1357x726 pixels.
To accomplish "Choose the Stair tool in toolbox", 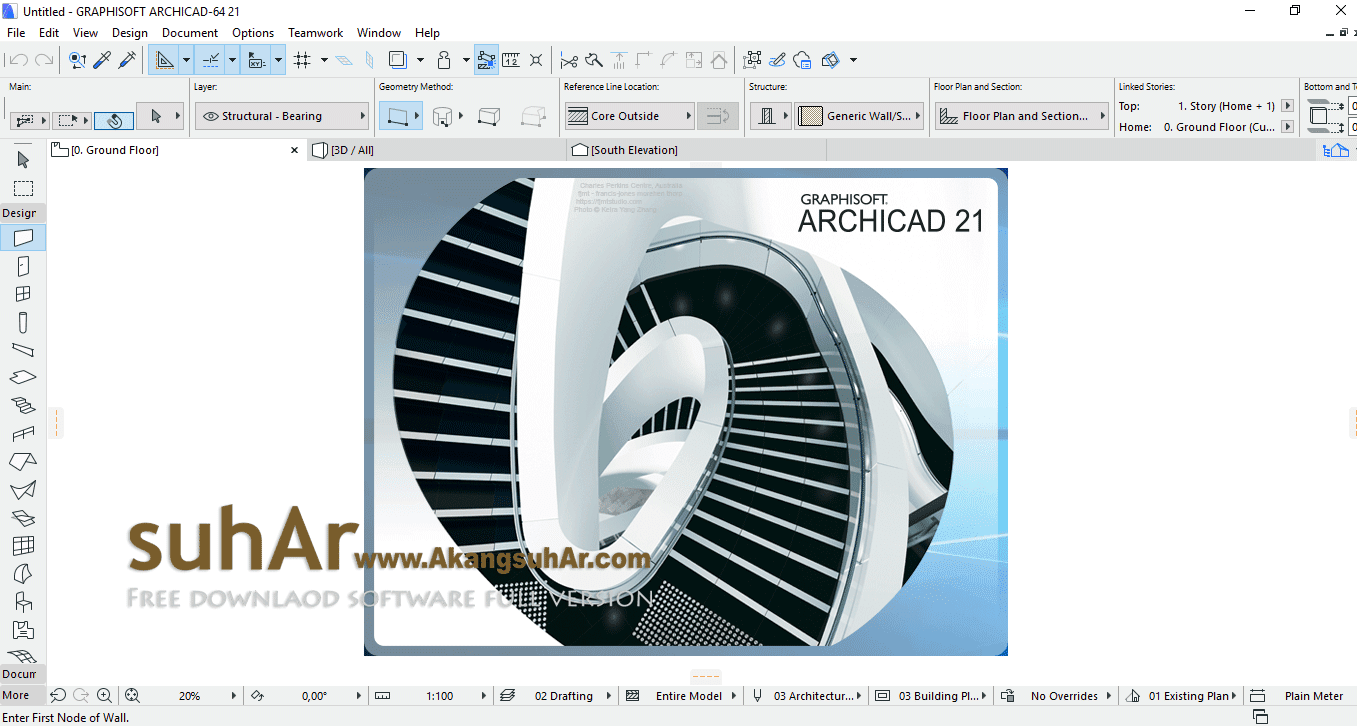I will tap(23, 406).
